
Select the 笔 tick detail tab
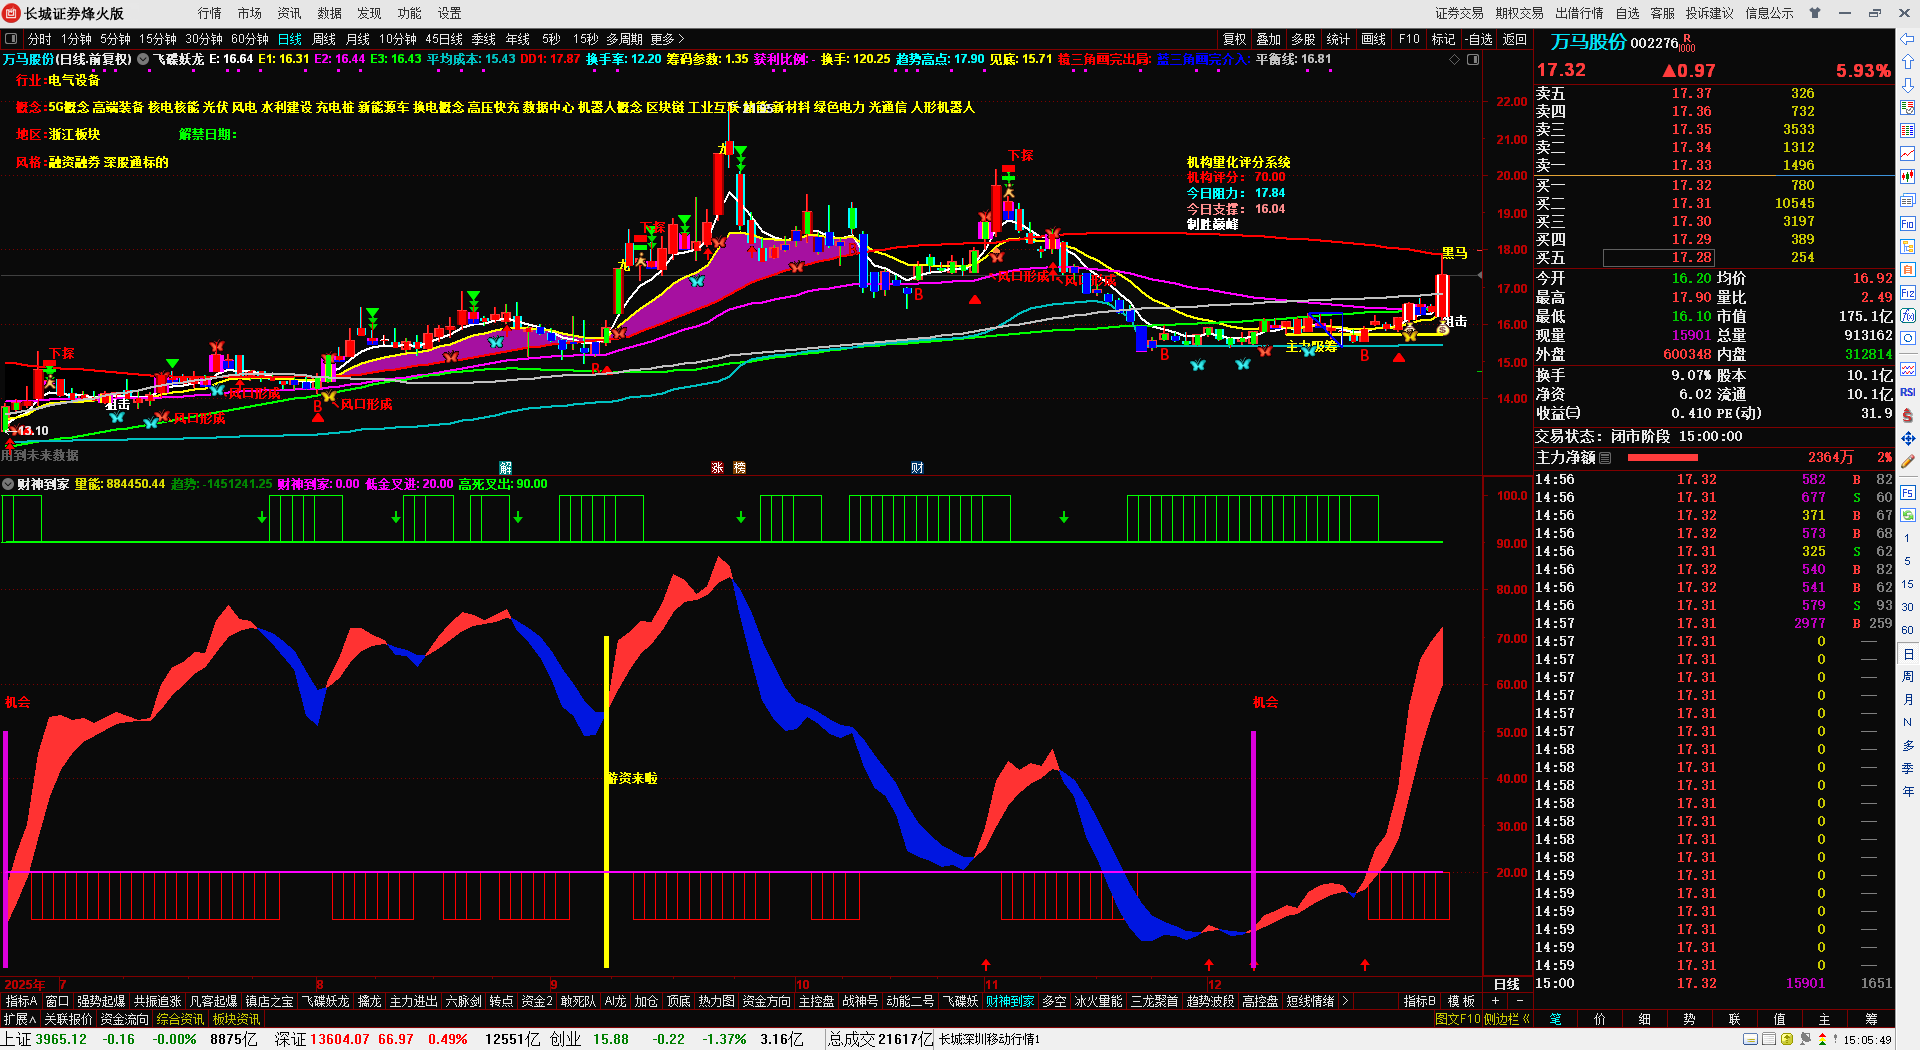1555,1019
